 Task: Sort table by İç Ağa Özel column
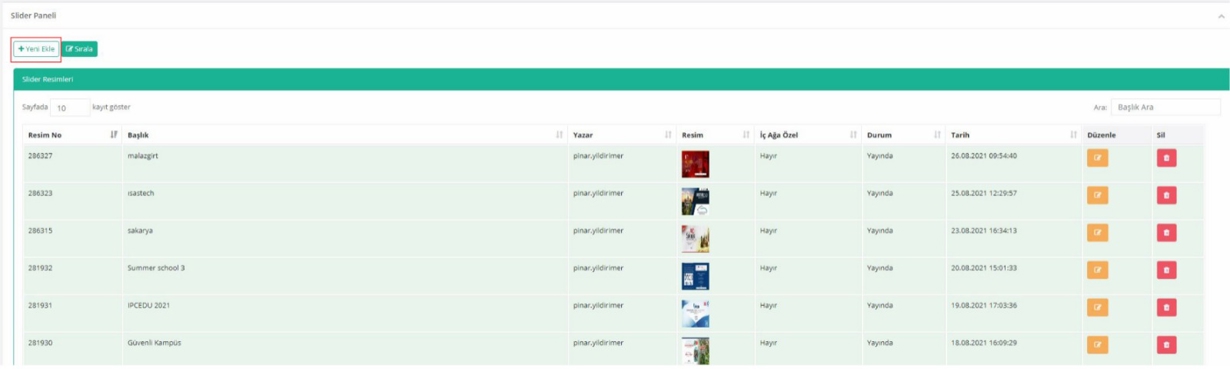(808, 134)
